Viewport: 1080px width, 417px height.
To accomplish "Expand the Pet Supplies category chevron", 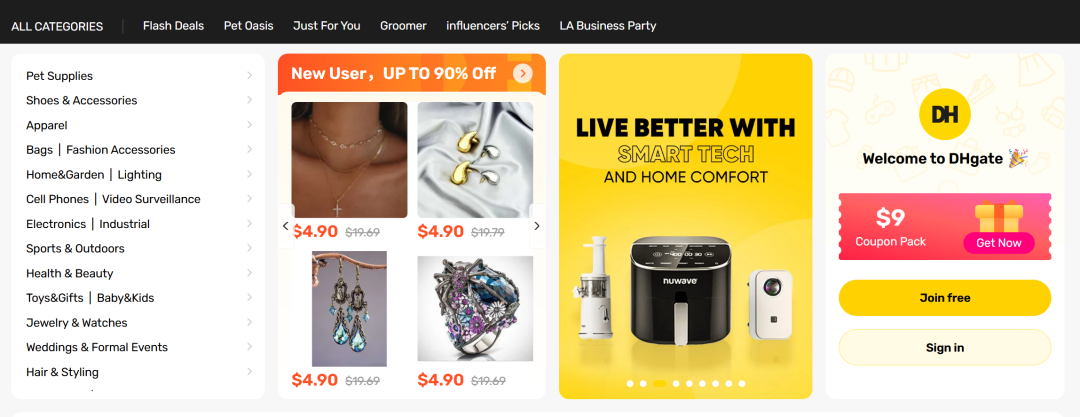I will (x=249, y=75).
